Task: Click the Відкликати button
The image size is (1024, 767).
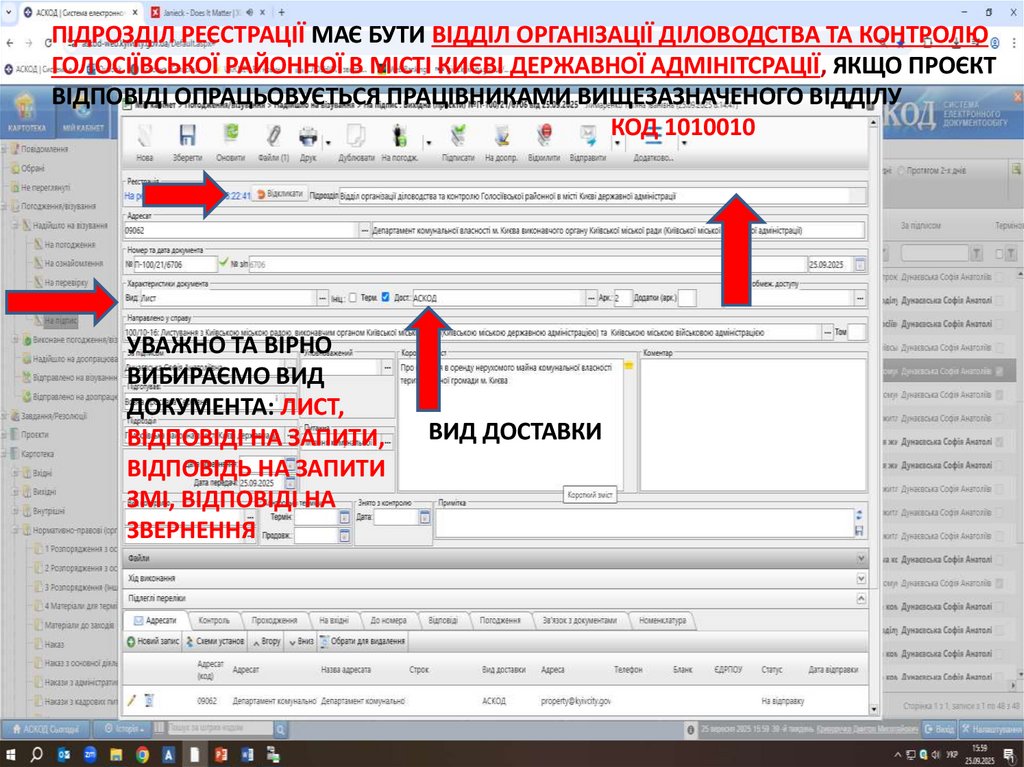Action: (x=279, y=194)
